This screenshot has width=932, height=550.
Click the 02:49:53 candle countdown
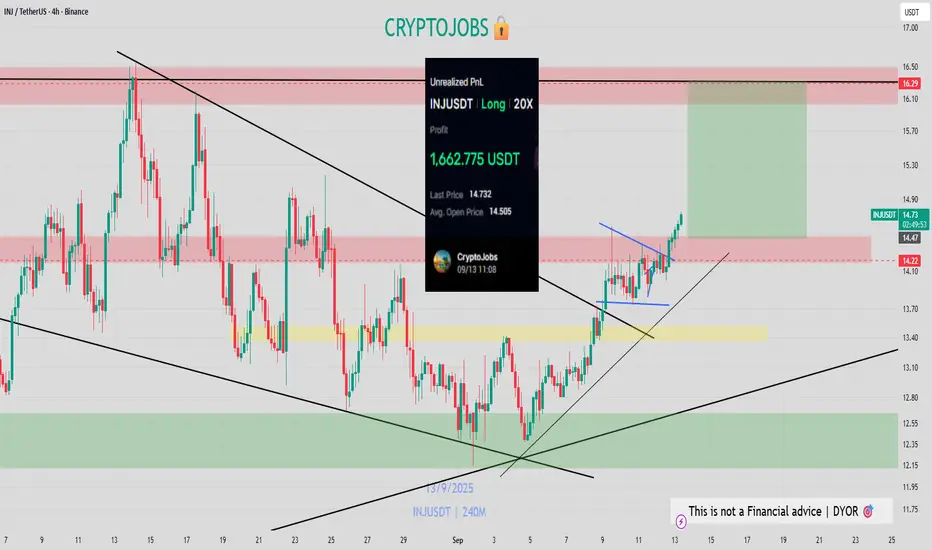coord(914,225)
